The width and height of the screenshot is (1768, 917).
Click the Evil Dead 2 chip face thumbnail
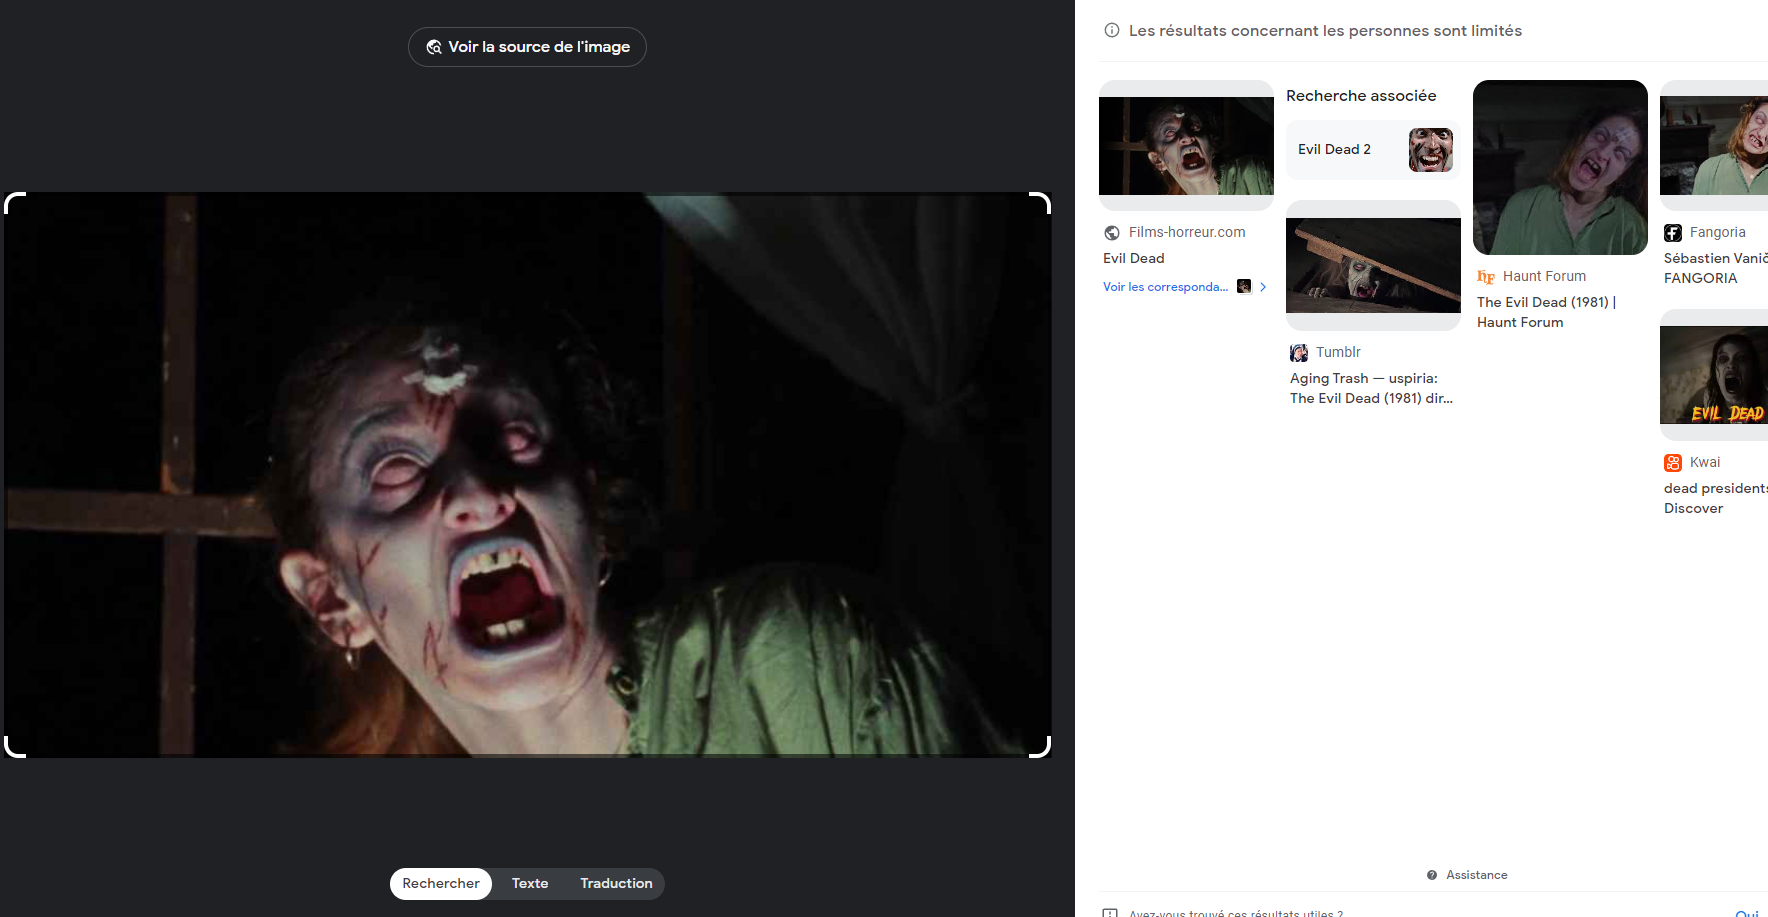coord(1431,150)
